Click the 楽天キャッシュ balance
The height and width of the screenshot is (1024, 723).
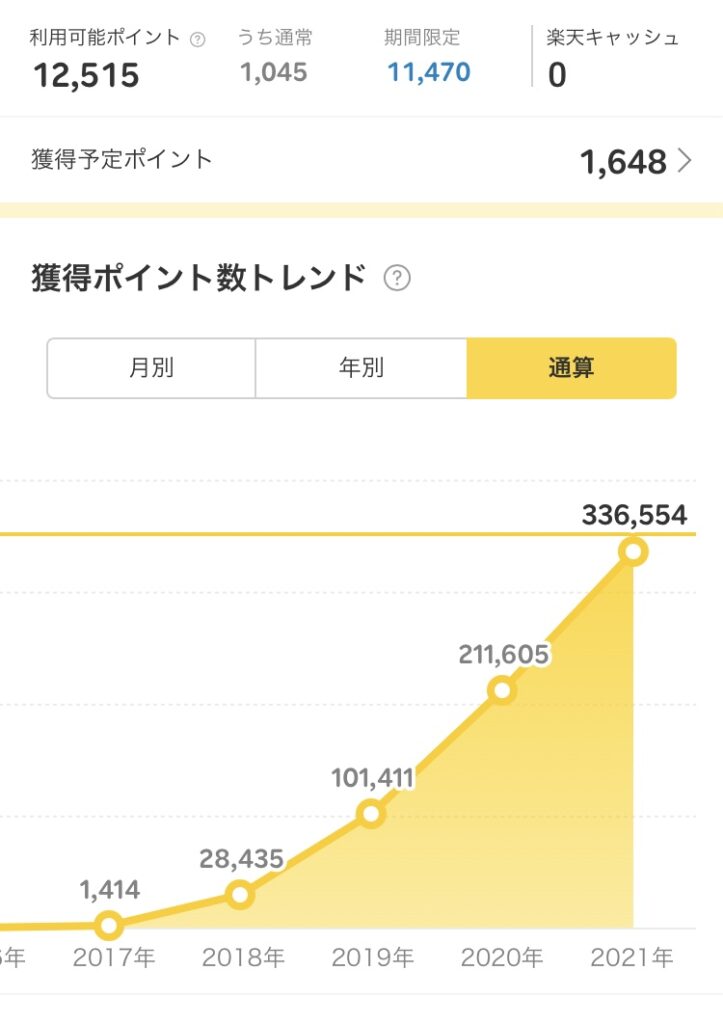pos(557,74)
